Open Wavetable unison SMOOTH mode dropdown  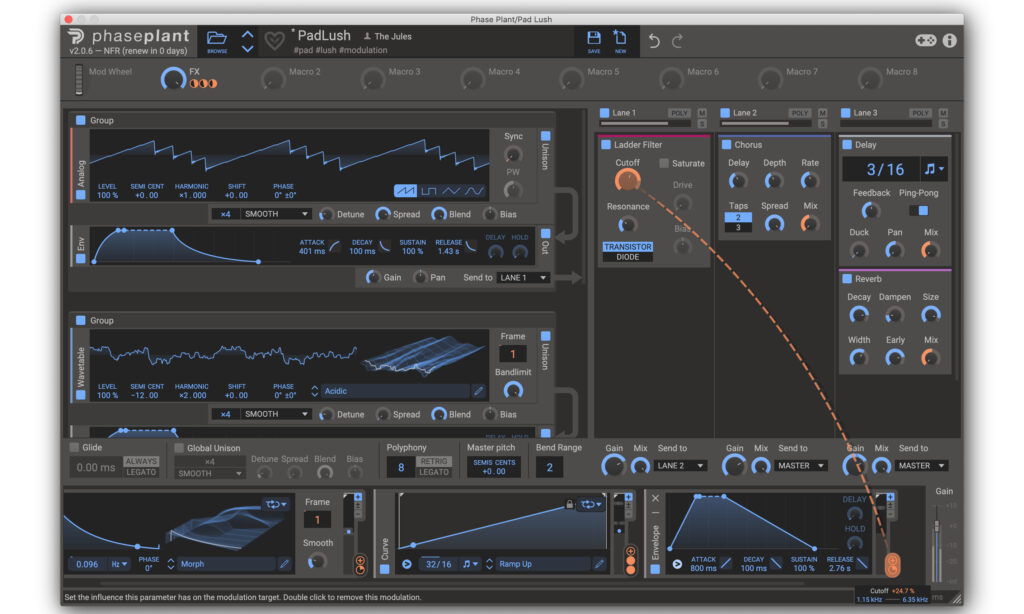pyautogui.click(x=275, y=414)
